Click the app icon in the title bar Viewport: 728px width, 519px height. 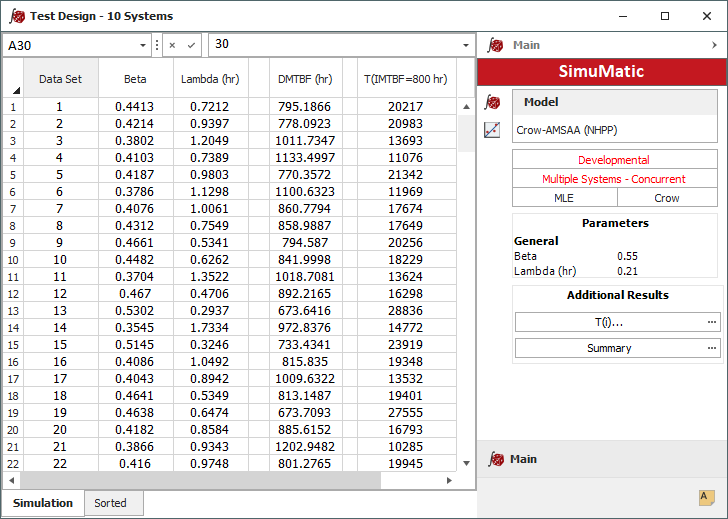point(16,16)
